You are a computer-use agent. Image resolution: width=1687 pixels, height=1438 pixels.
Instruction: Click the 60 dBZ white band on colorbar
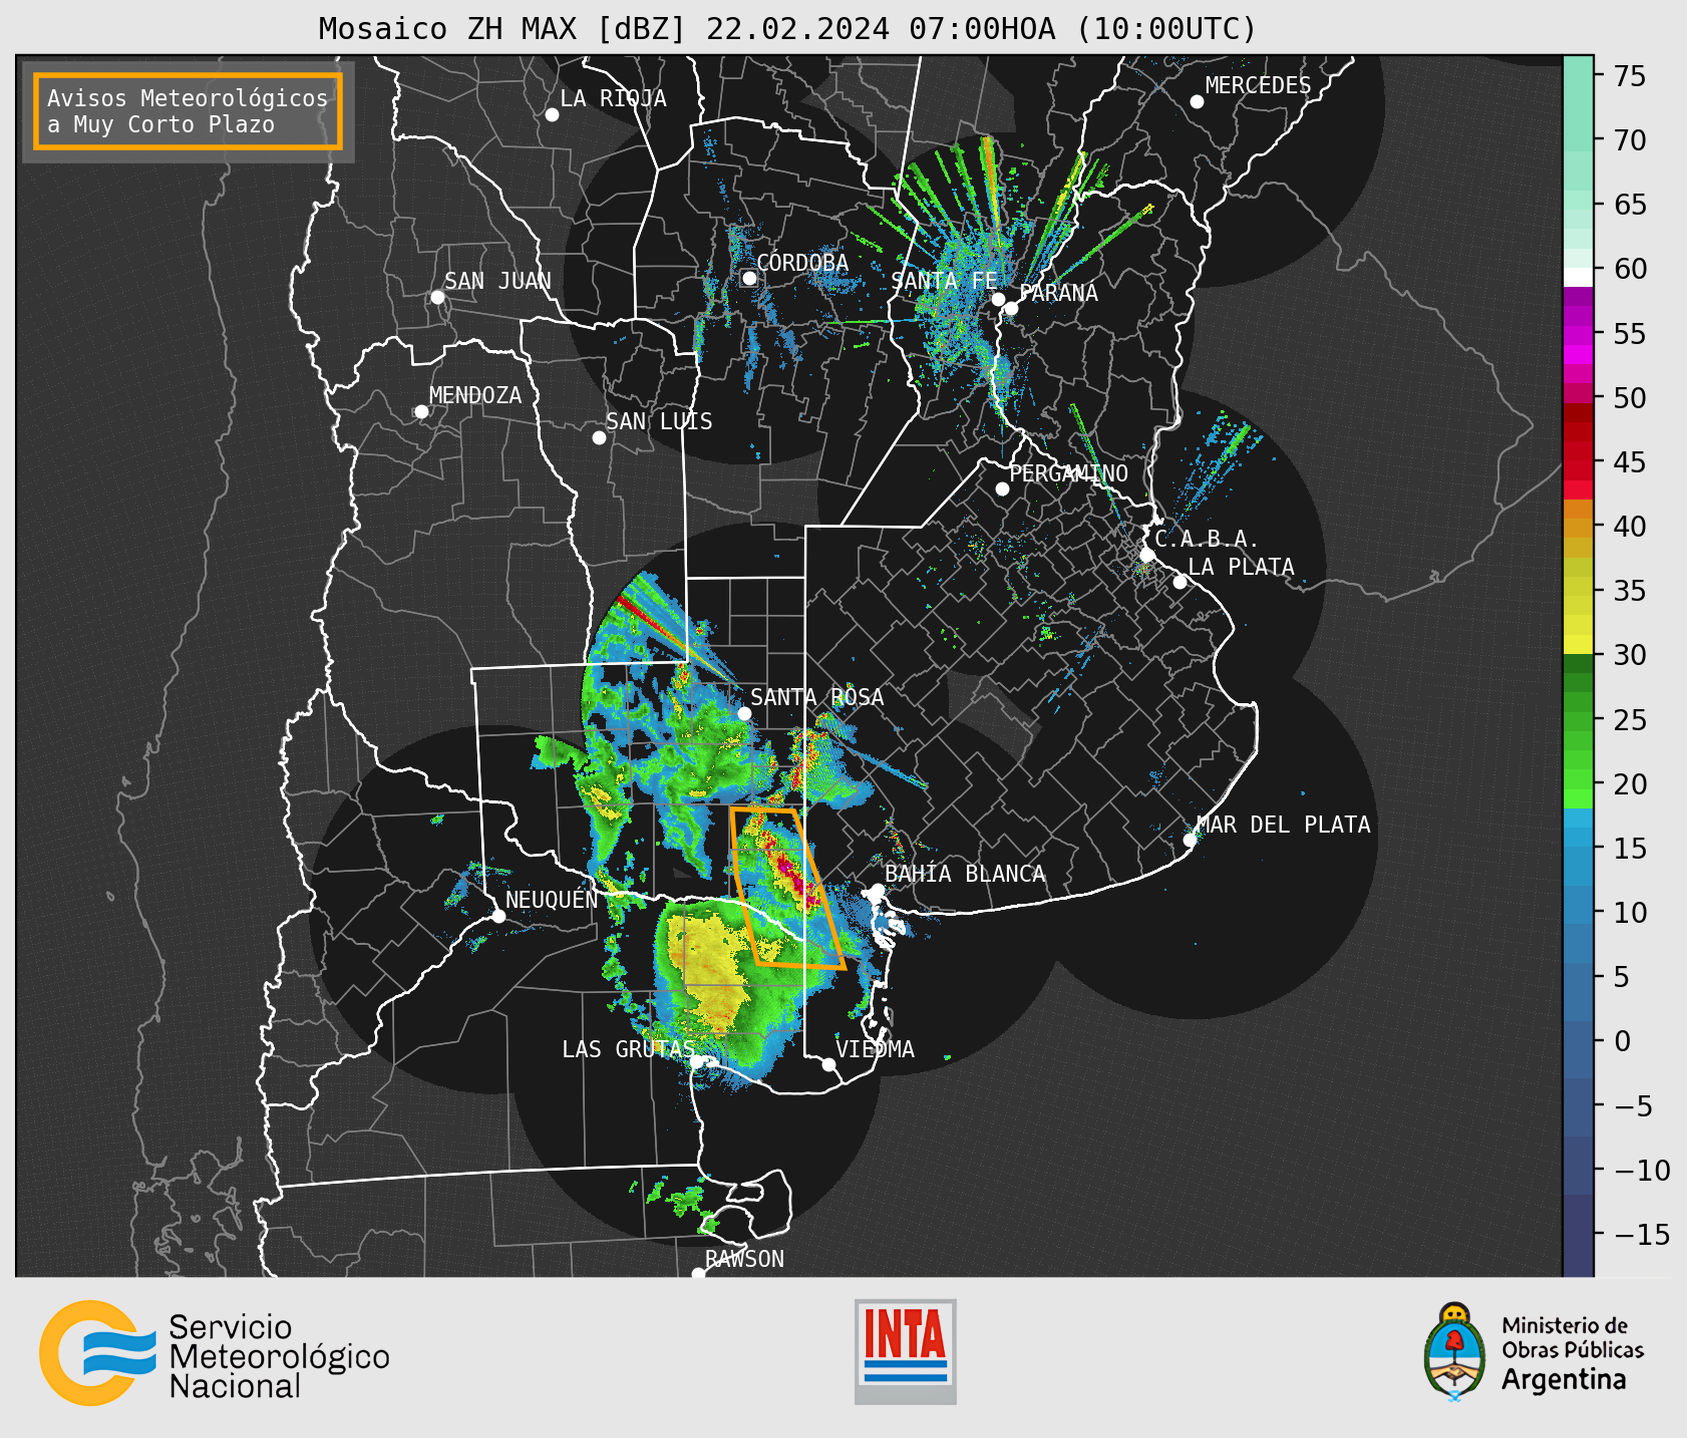point(1578,277)
